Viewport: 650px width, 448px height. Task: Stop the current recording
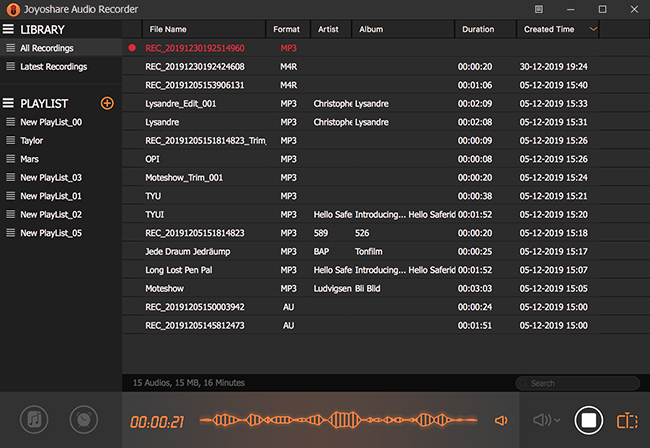click(589, 421)
